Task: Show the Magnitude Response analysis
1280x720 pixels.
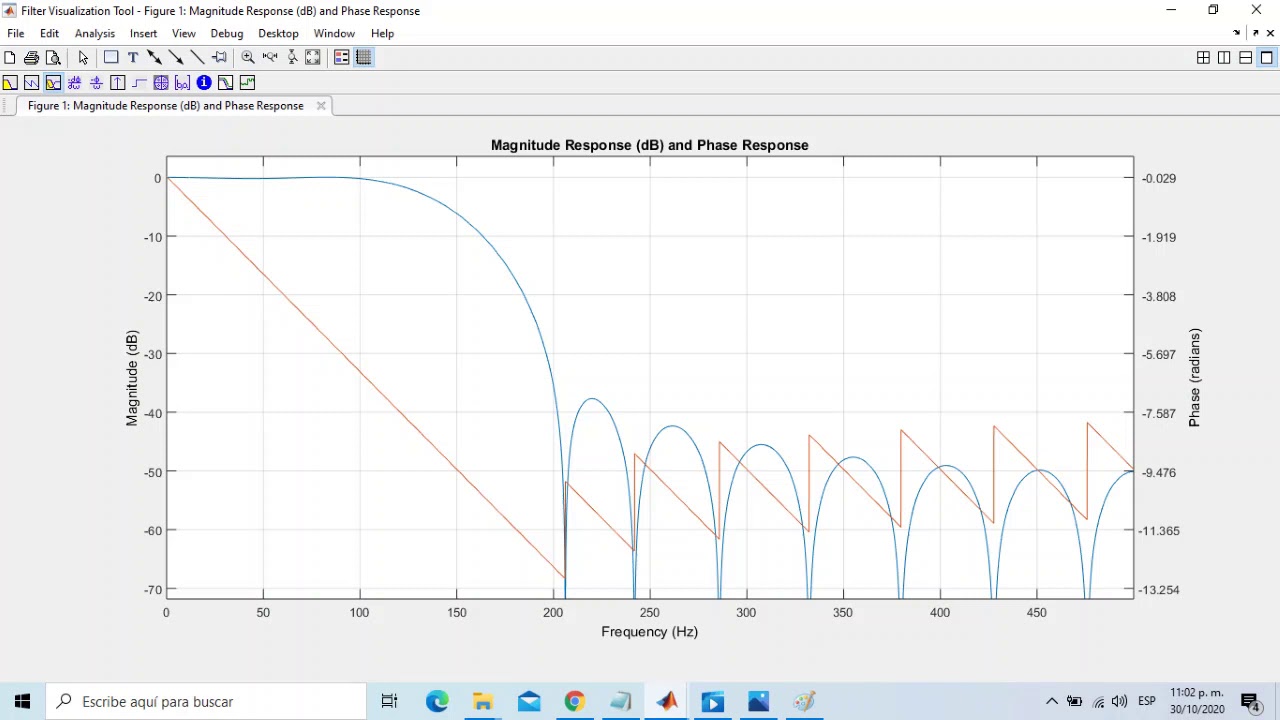Action: click(x=10, y=83)
